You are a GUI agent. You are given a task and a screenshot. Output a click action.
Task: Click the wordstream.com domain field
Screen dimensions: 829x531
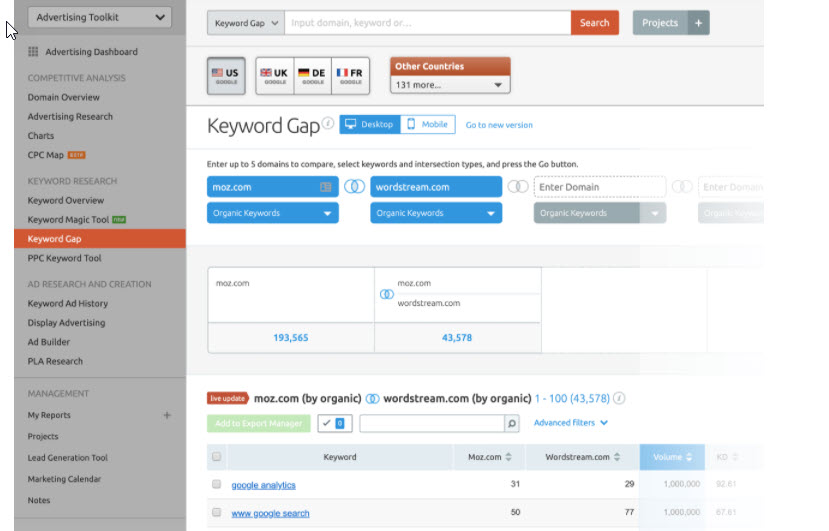[436, 187]
